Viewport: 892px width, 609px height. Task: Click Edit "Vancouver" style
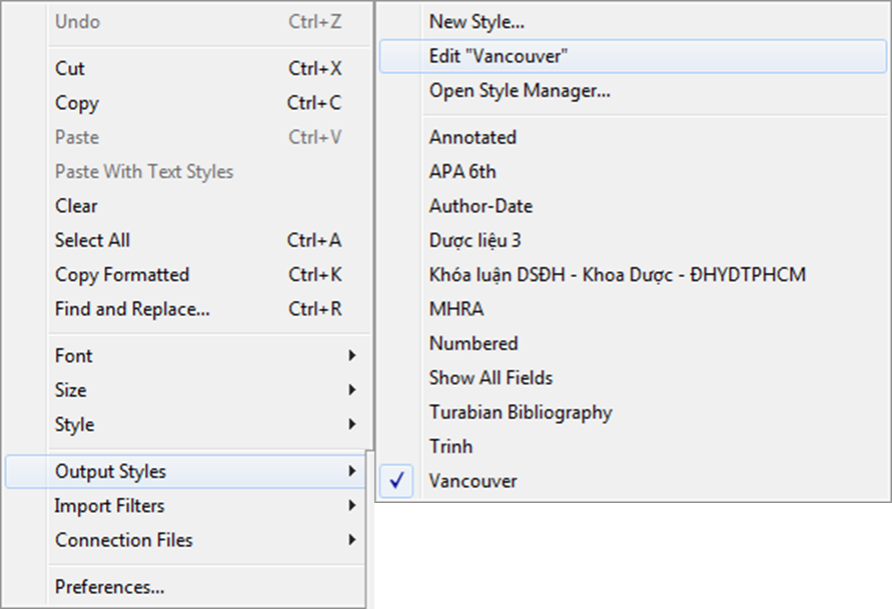tap(633, 56)
